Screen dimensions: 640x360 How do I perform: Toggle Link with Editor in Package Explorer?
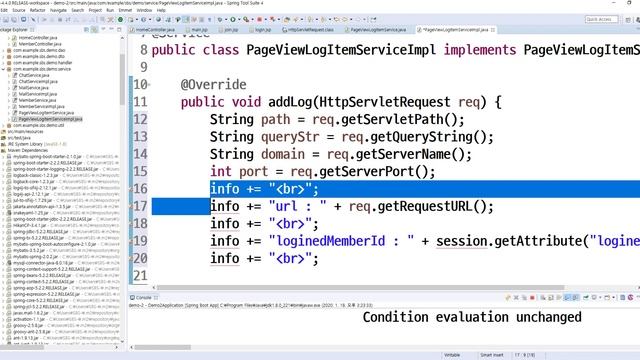(x=94, y=29)
